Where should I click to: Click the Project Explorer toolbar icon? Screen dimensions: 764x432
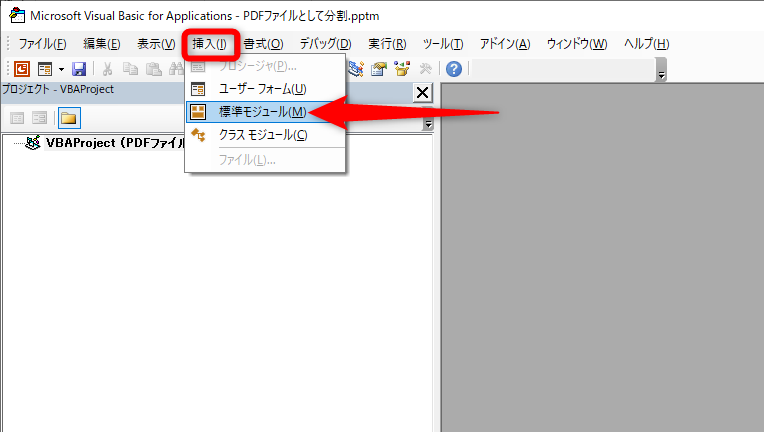tap(356, 69)
